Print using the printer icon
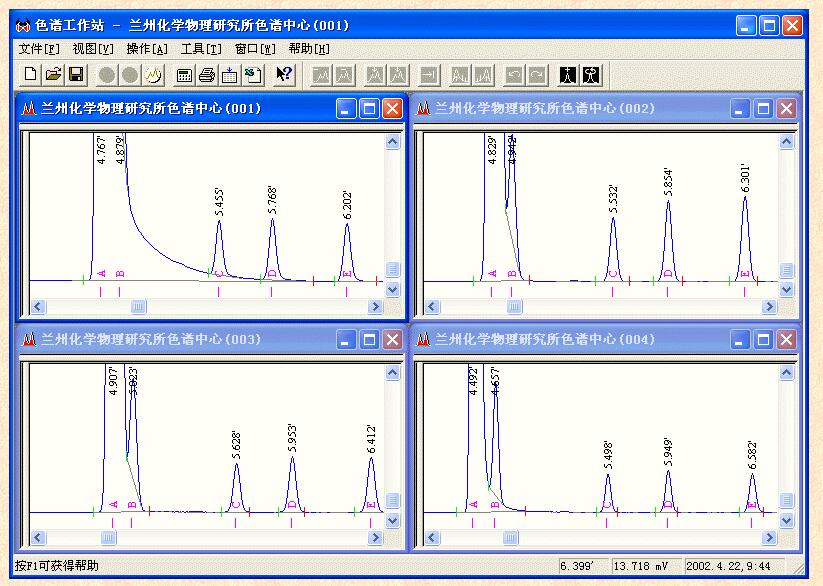Viewport: 823px width, 586px height. click(206, 75)
